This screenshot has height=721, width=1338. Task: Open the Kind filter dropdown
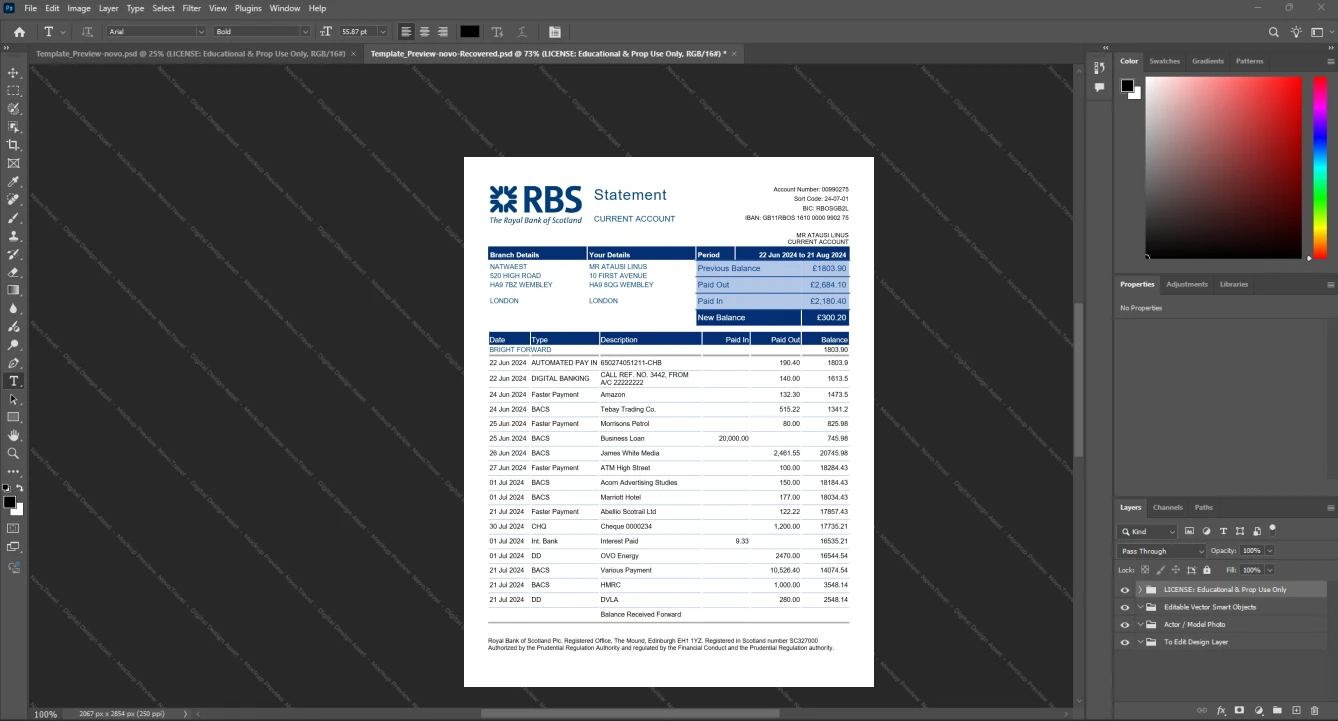(x=1148, y=532)
